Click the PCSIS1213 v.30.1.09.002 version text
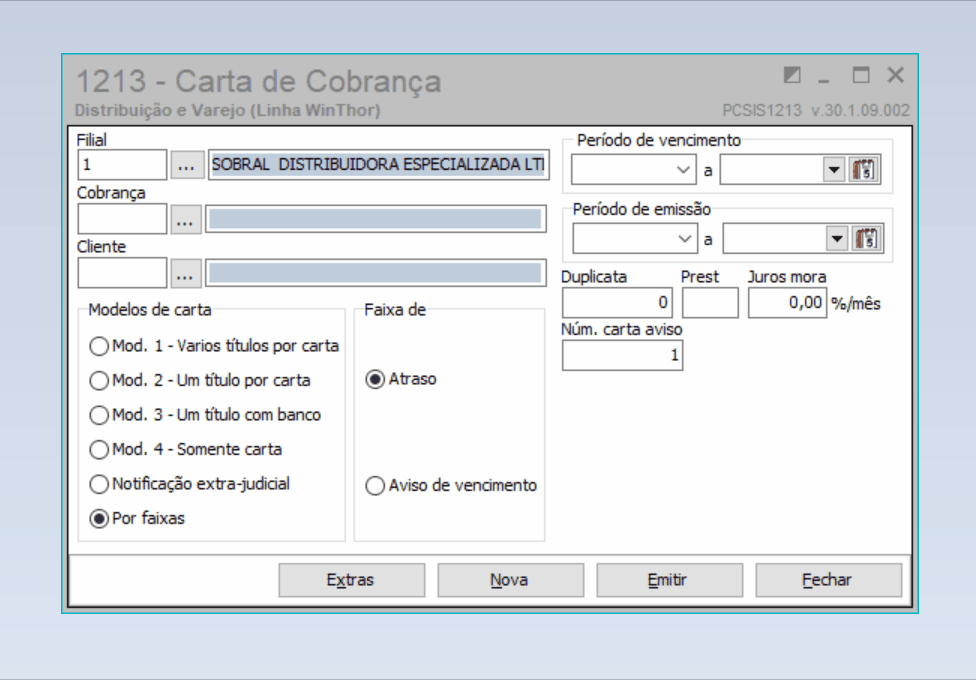The width and height of the screenshot is (976, 680). (816, 111)
